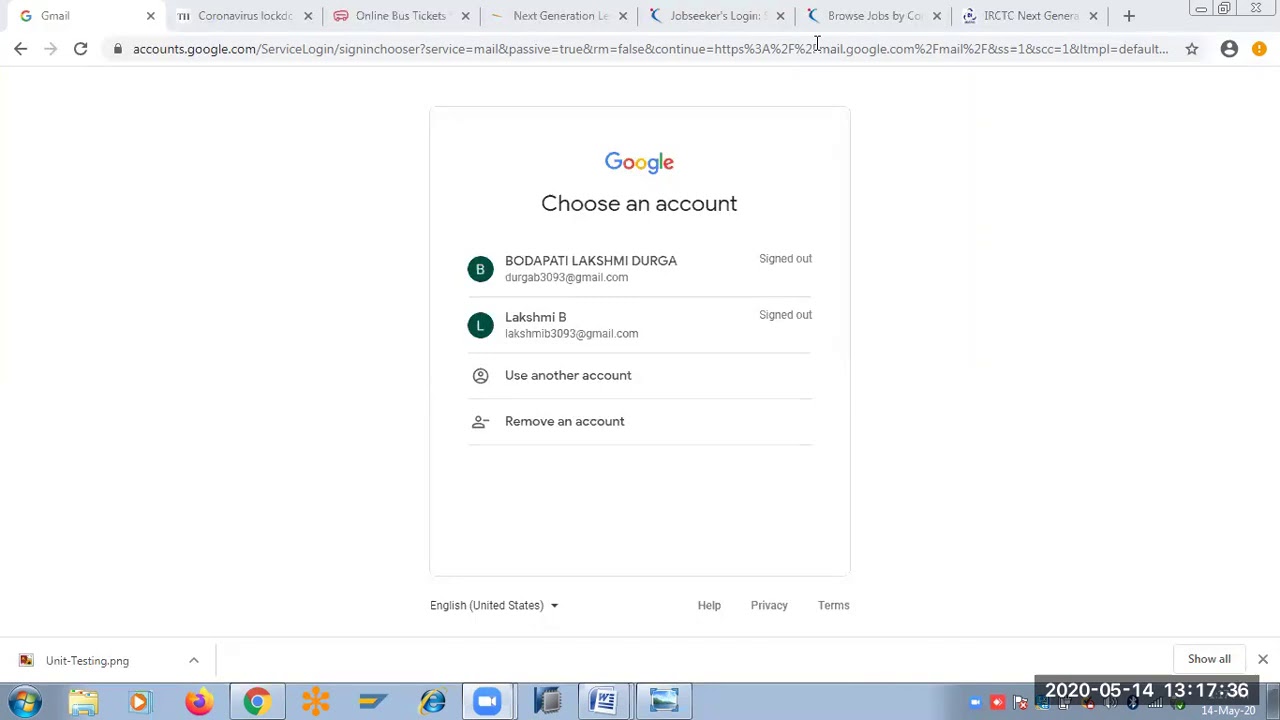Open the orange asterisk taskbar app

point(316,701)
